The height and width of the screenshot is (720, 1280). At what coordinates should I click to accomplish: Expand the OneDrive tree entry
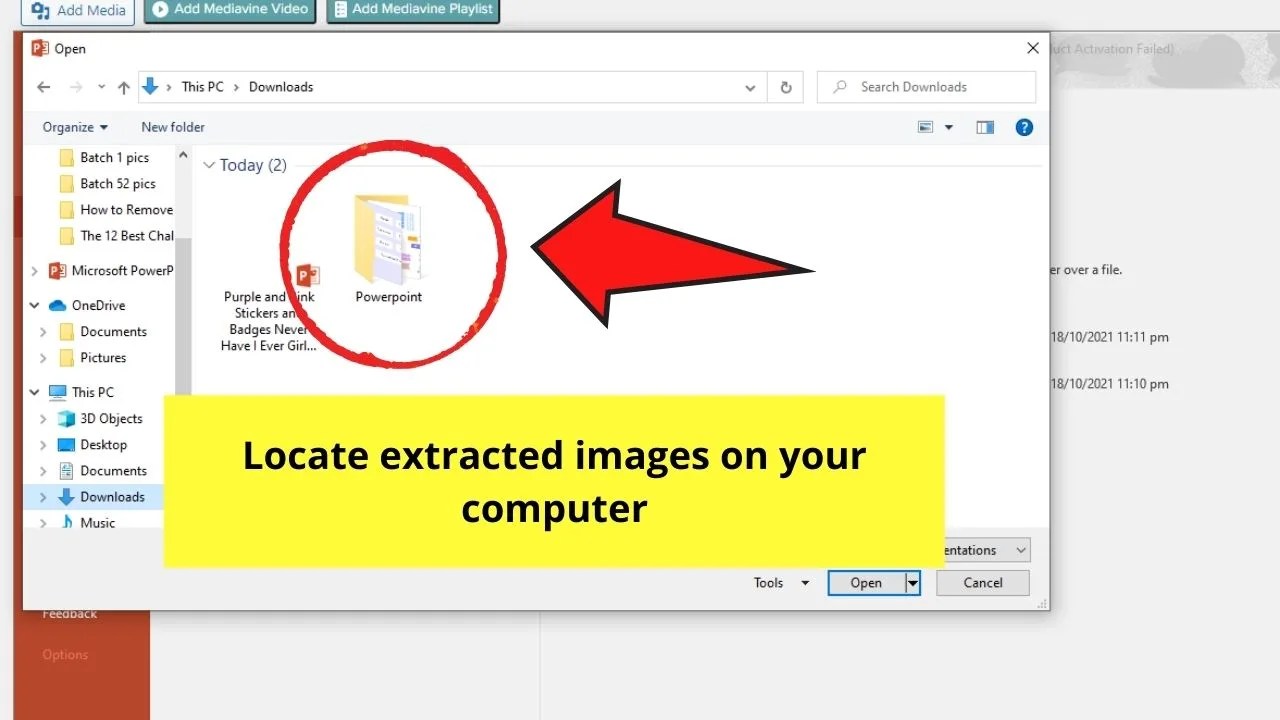[x=33, y=305]
